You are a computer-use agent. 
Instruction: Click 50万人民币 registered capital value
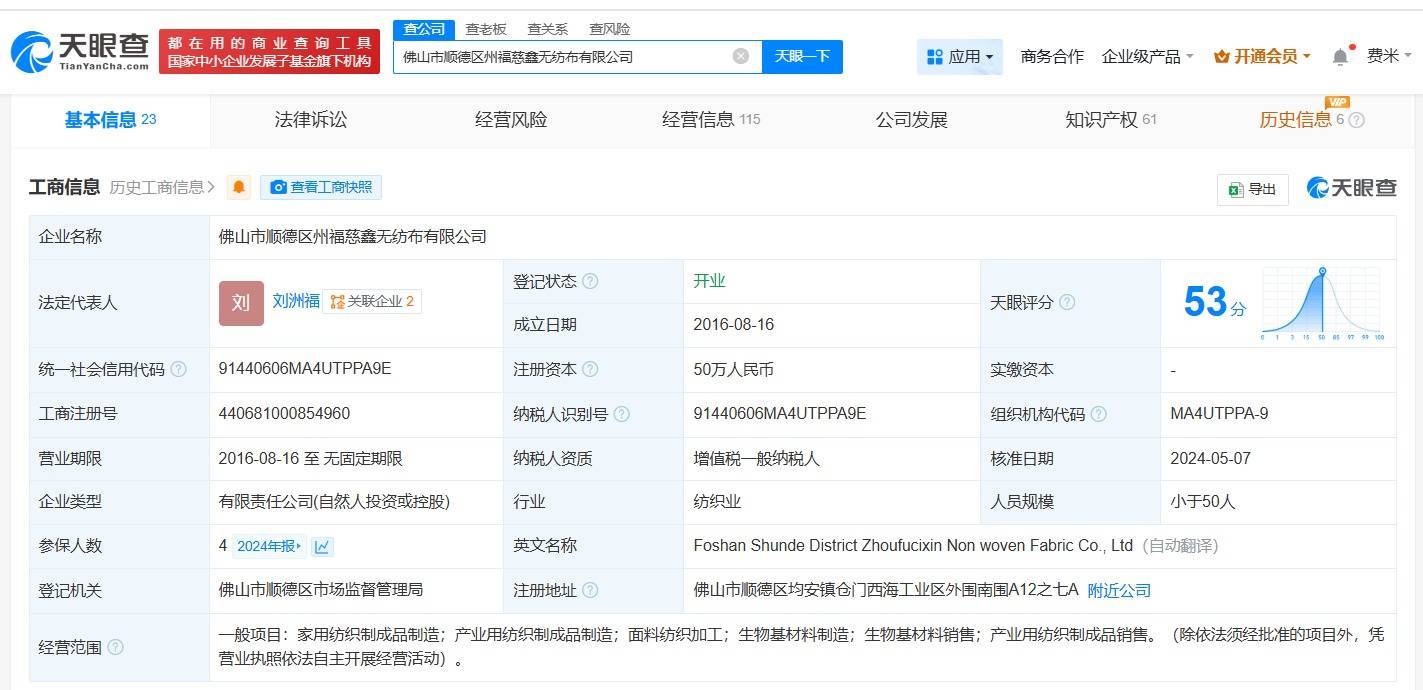(x=734, y=370)
